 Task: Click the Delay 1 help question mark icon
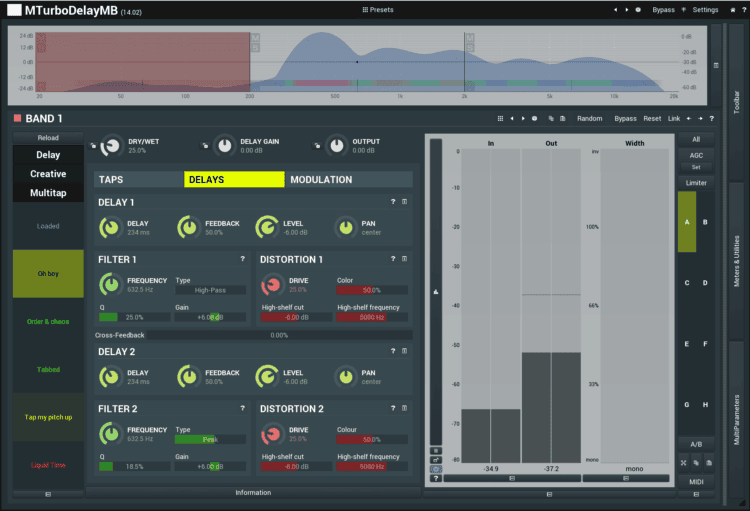[393, 203]
